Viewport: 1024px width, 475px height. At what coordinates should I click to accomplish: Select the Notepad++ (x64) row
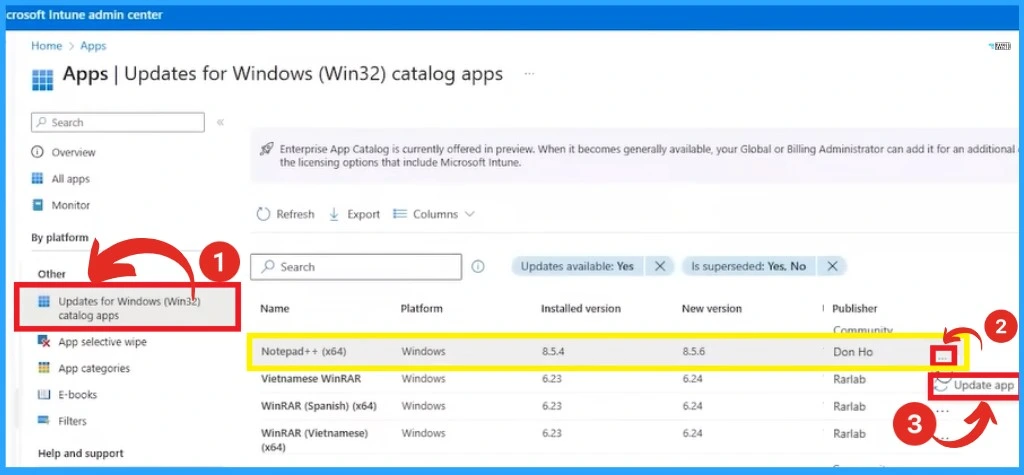click(607, 352)
